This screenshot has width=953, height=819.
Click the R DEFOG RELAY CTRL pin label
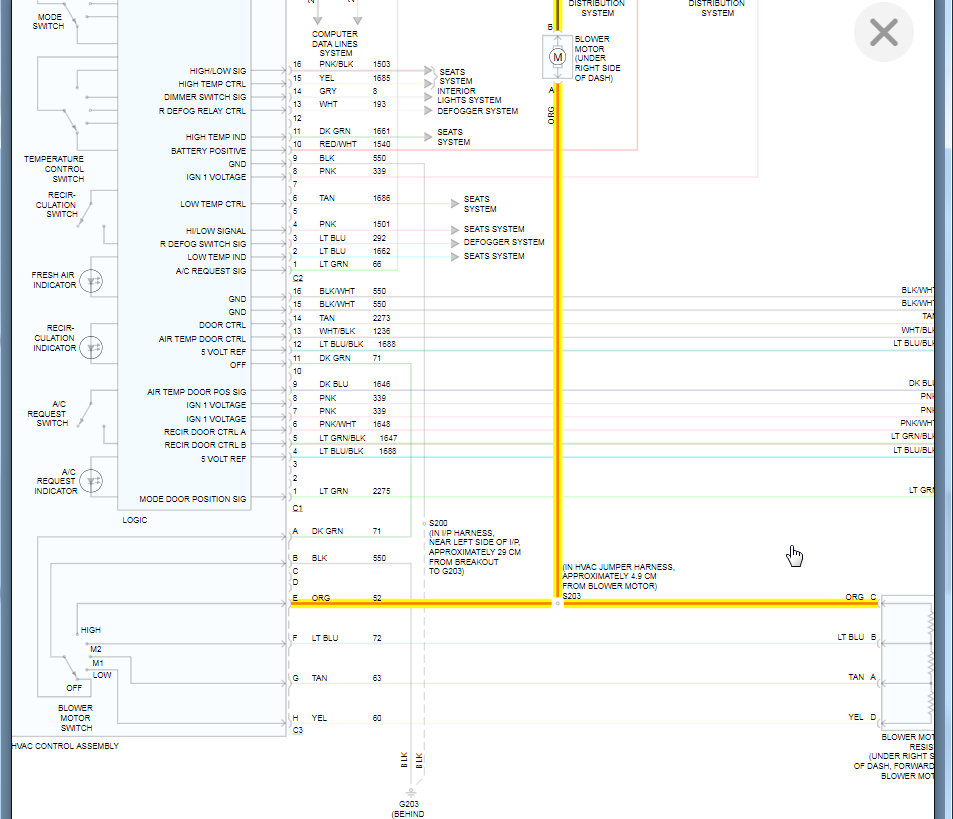coord(202,111)
